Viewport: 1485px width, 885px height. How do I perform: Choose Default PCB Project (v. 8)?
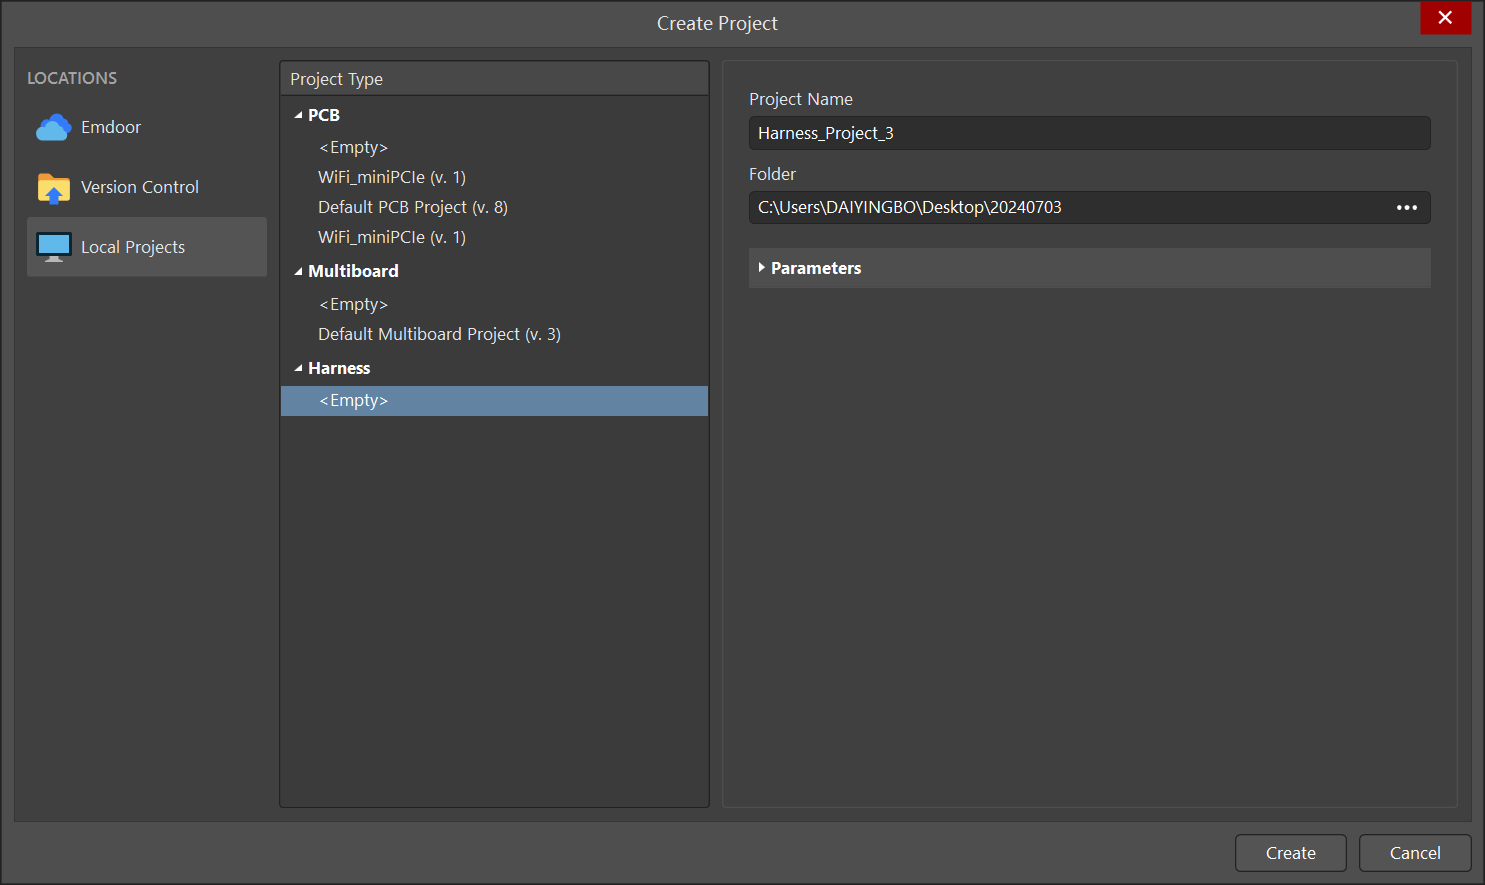point(412,207)
